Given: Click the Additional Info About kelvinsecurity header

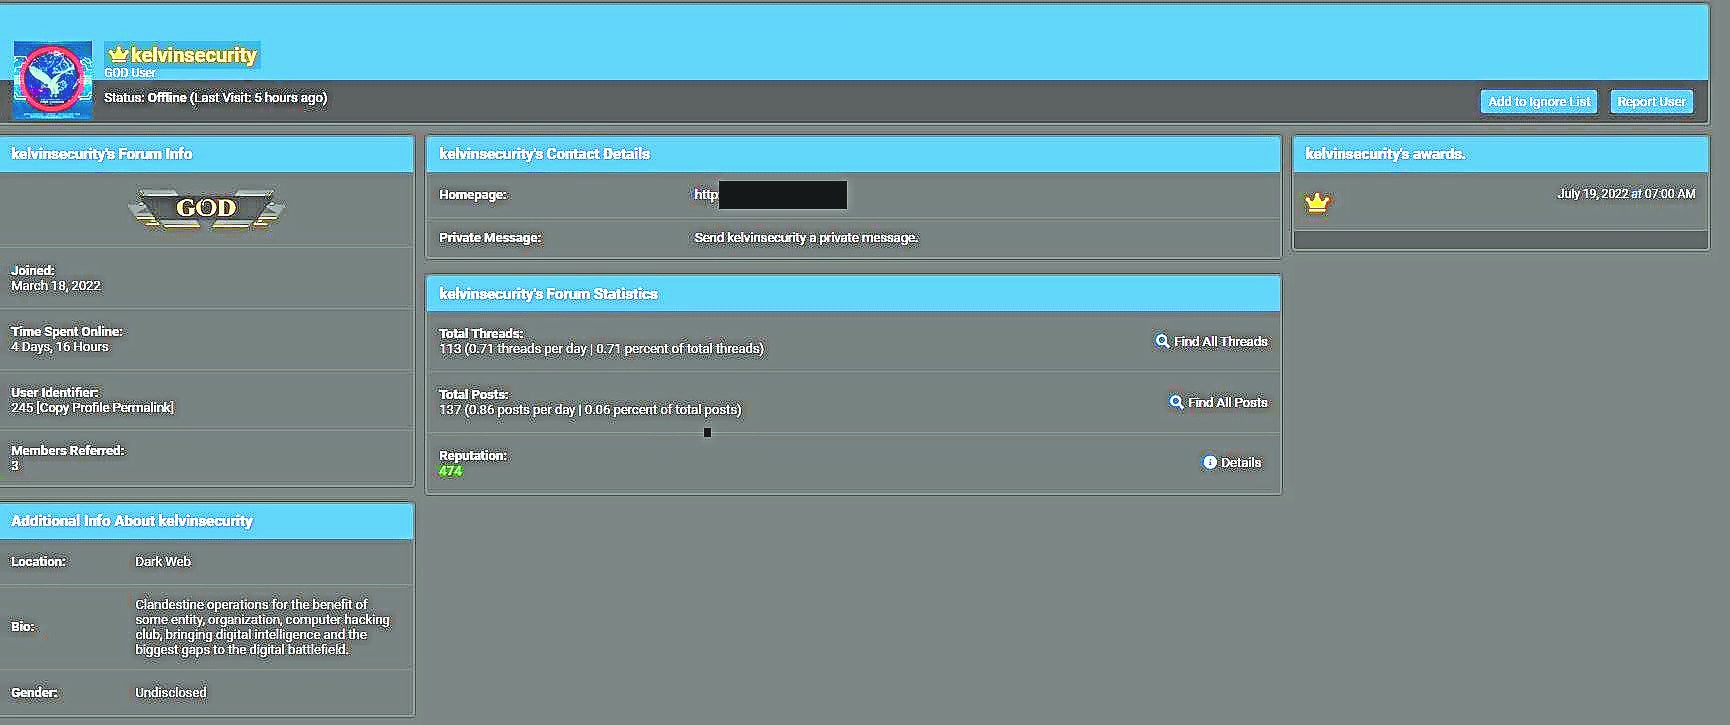Looking at the screenshot, I should (x=132, y=521).
